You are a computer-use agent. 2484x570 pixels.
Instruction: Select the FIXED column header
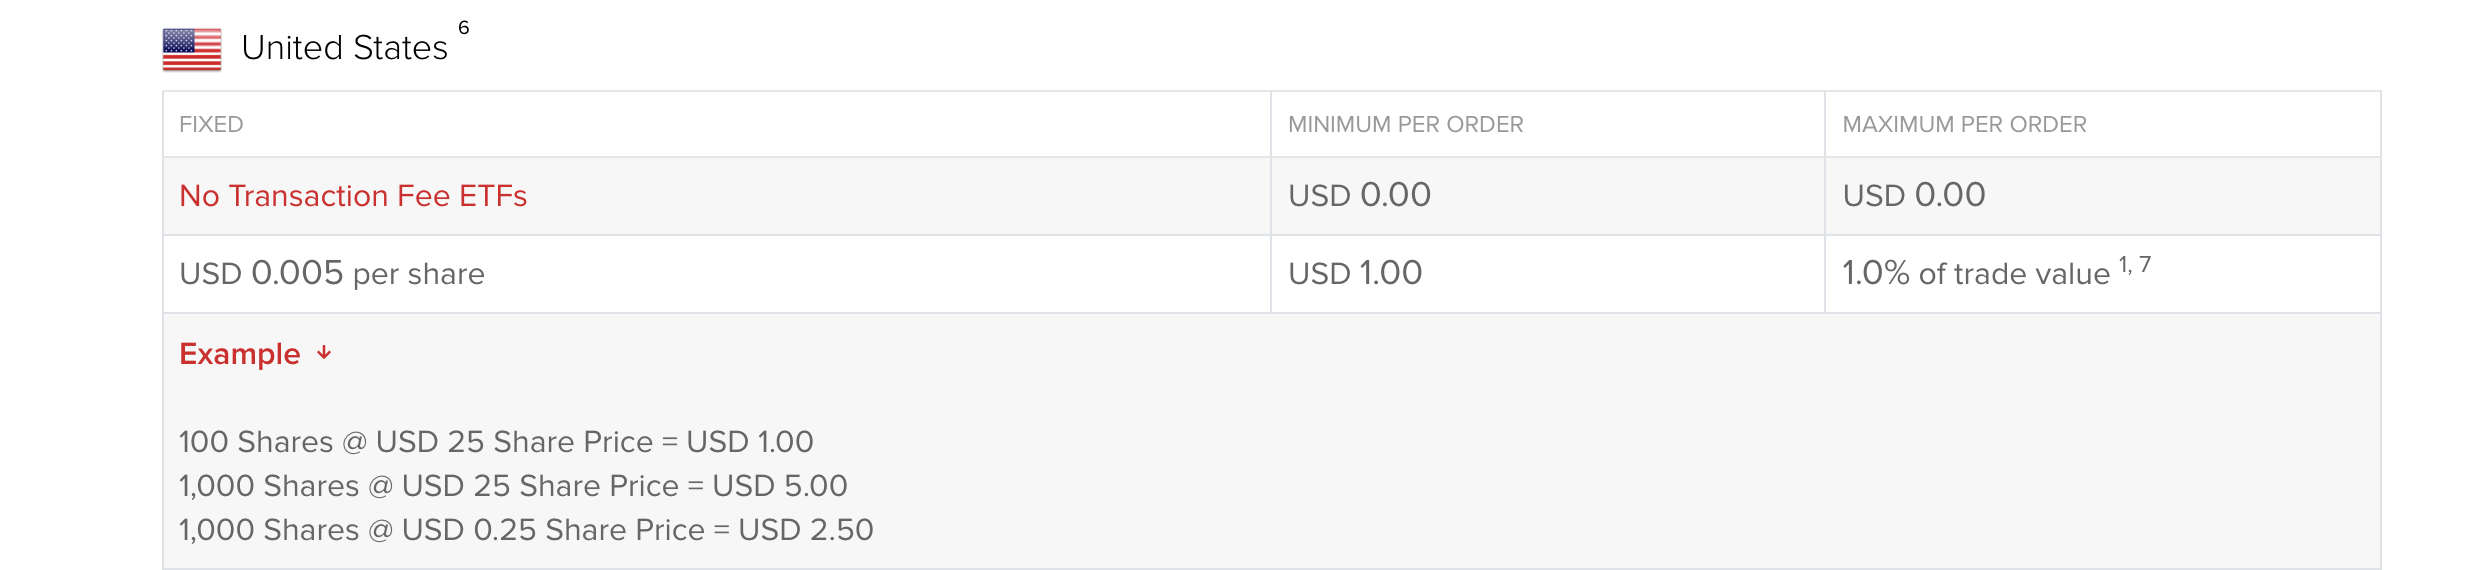211,125
